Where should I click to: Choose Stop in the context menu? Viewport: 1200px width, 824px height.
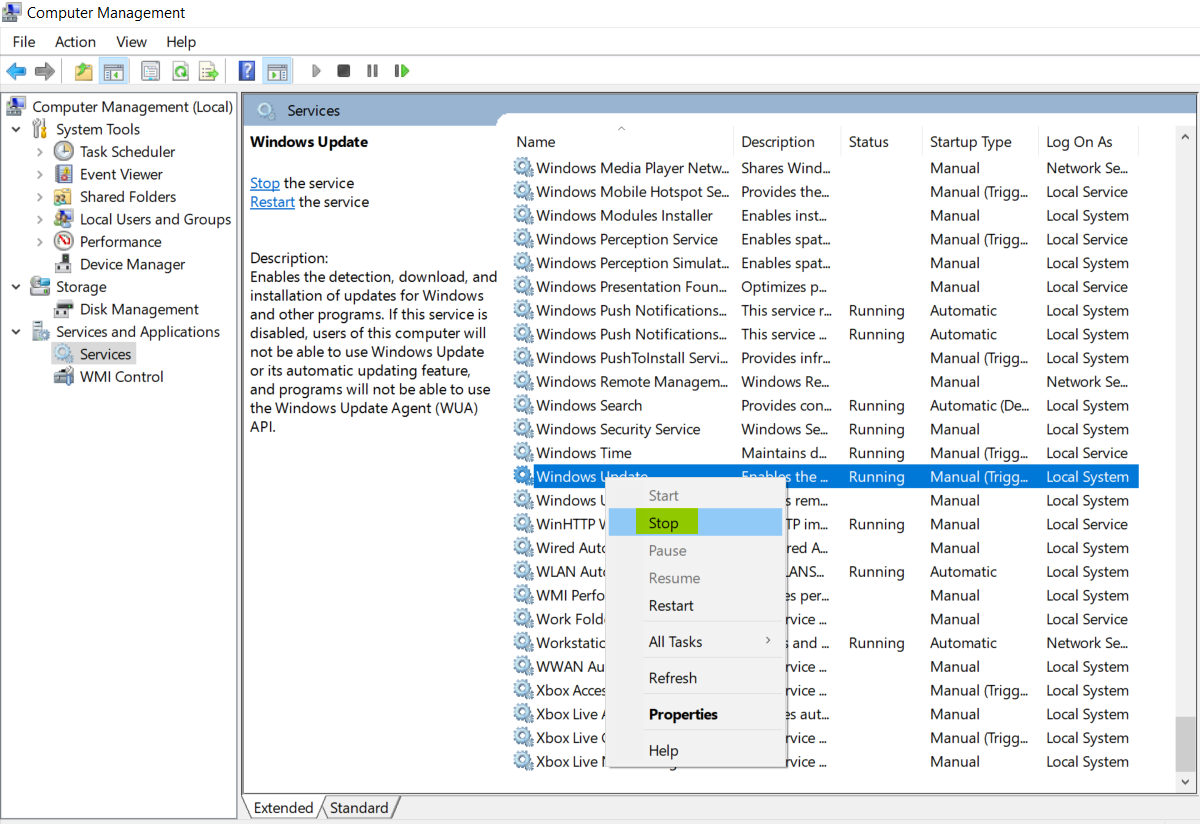click(x=664, y=523)
